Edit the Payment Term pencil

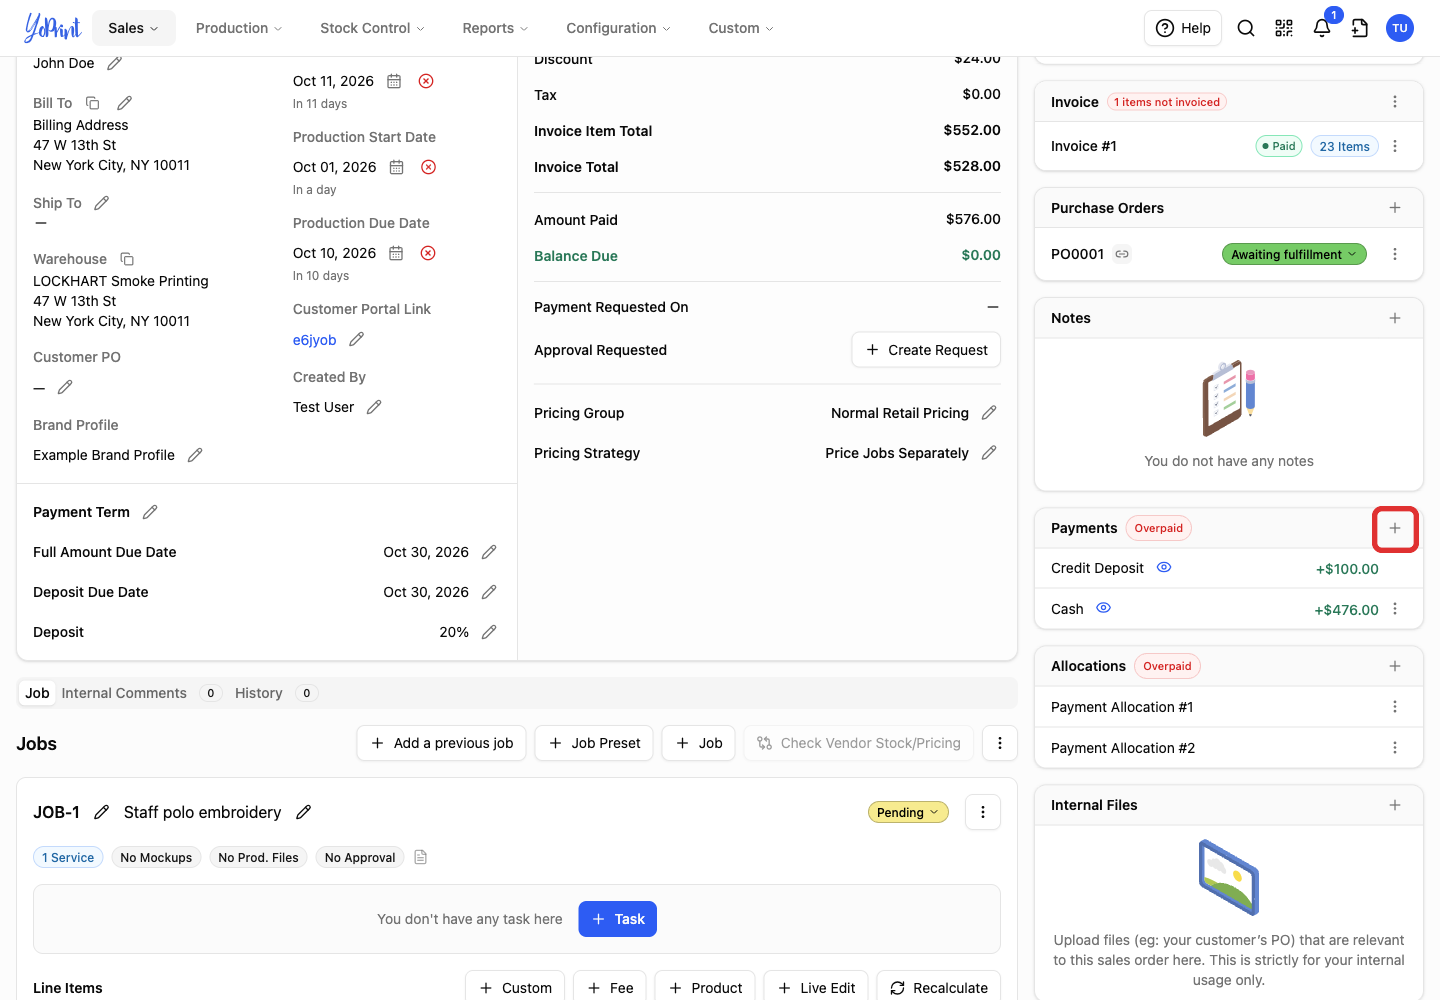tap(150, 512)
